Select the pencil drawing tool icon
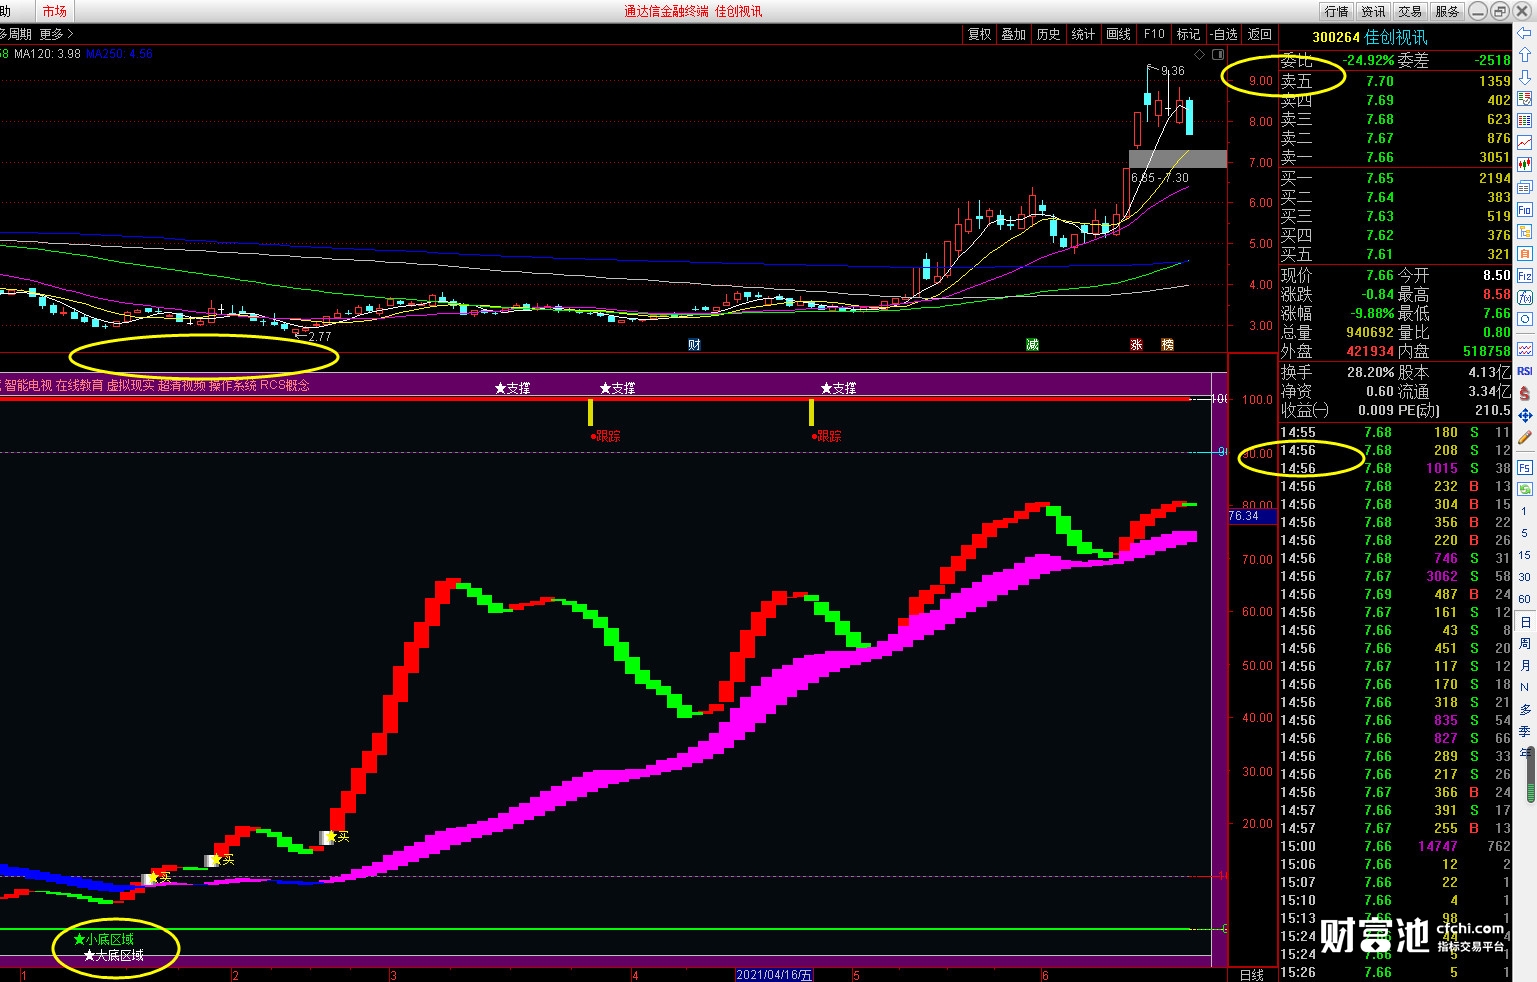Image resolution: width=1537 pixels, height=982 pixels. click(x=1525, y=437)
